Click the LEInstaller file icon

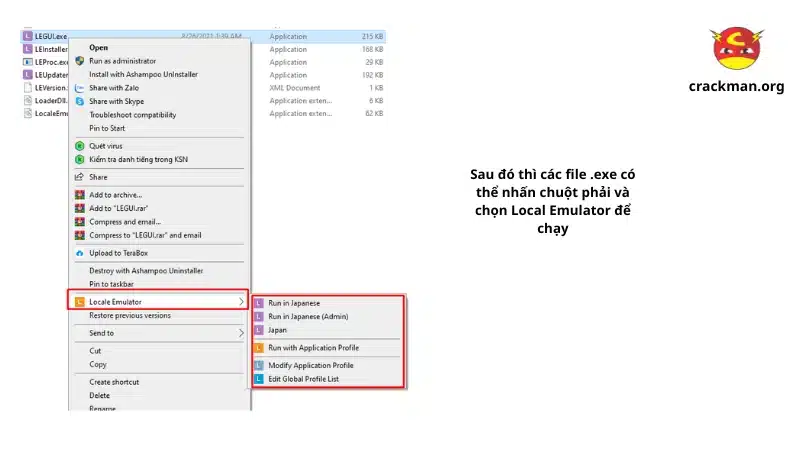click(28, 49)
